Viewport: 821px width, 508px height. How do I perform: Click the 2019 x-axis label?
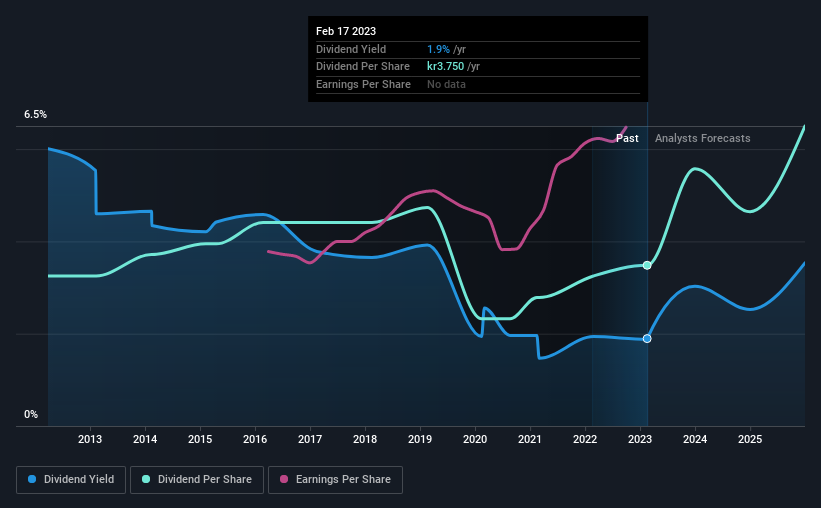[420, 439]
